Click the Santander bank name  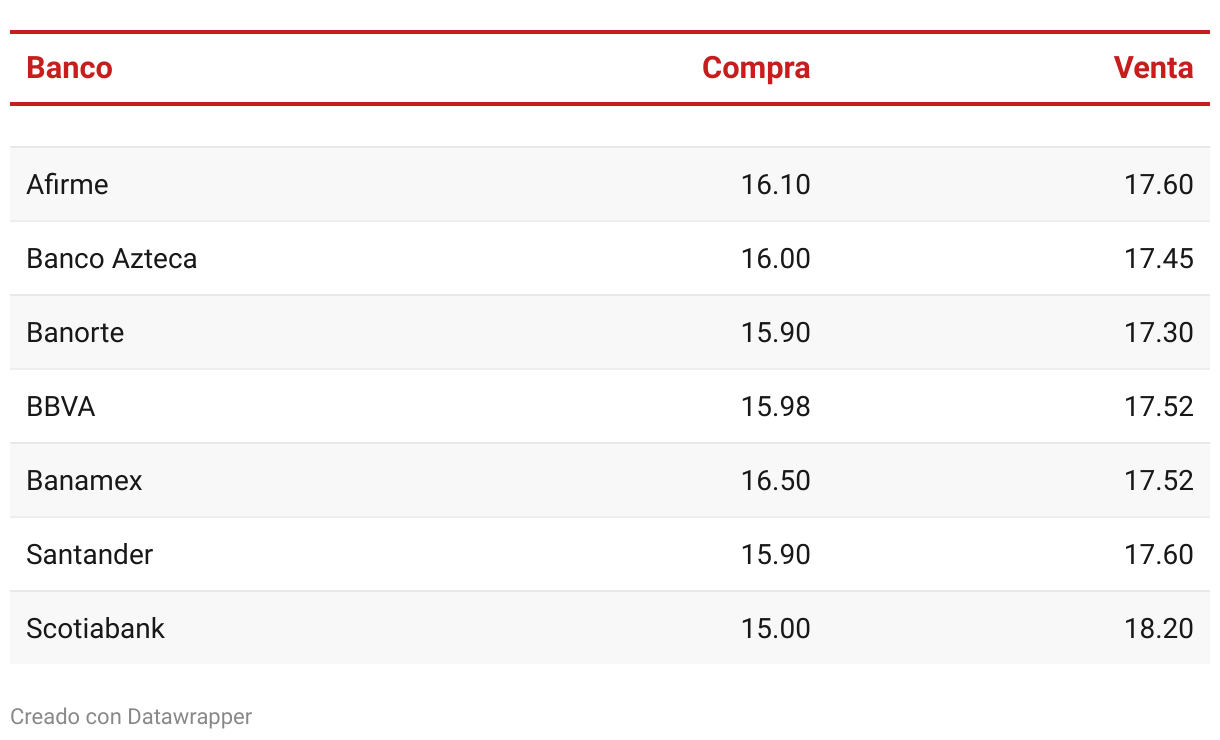click(90, 555)
